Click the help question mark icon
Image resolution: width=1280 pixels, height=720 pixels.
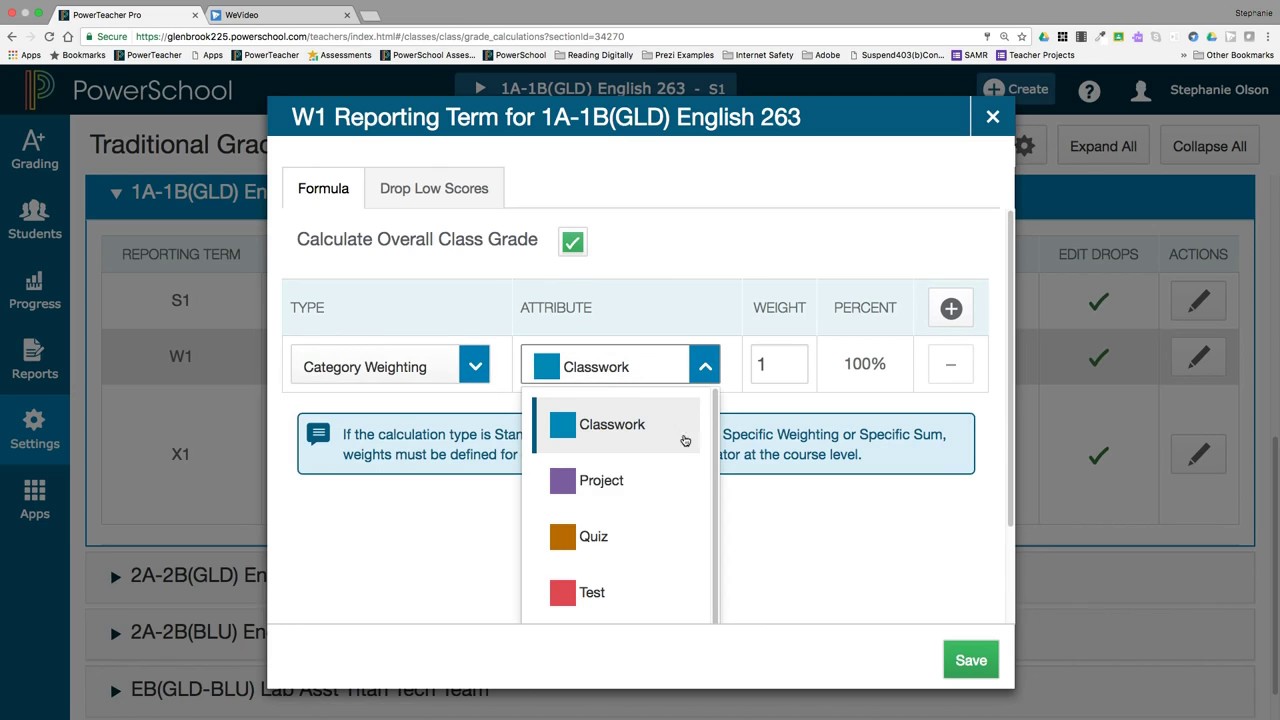(1089, 91)
